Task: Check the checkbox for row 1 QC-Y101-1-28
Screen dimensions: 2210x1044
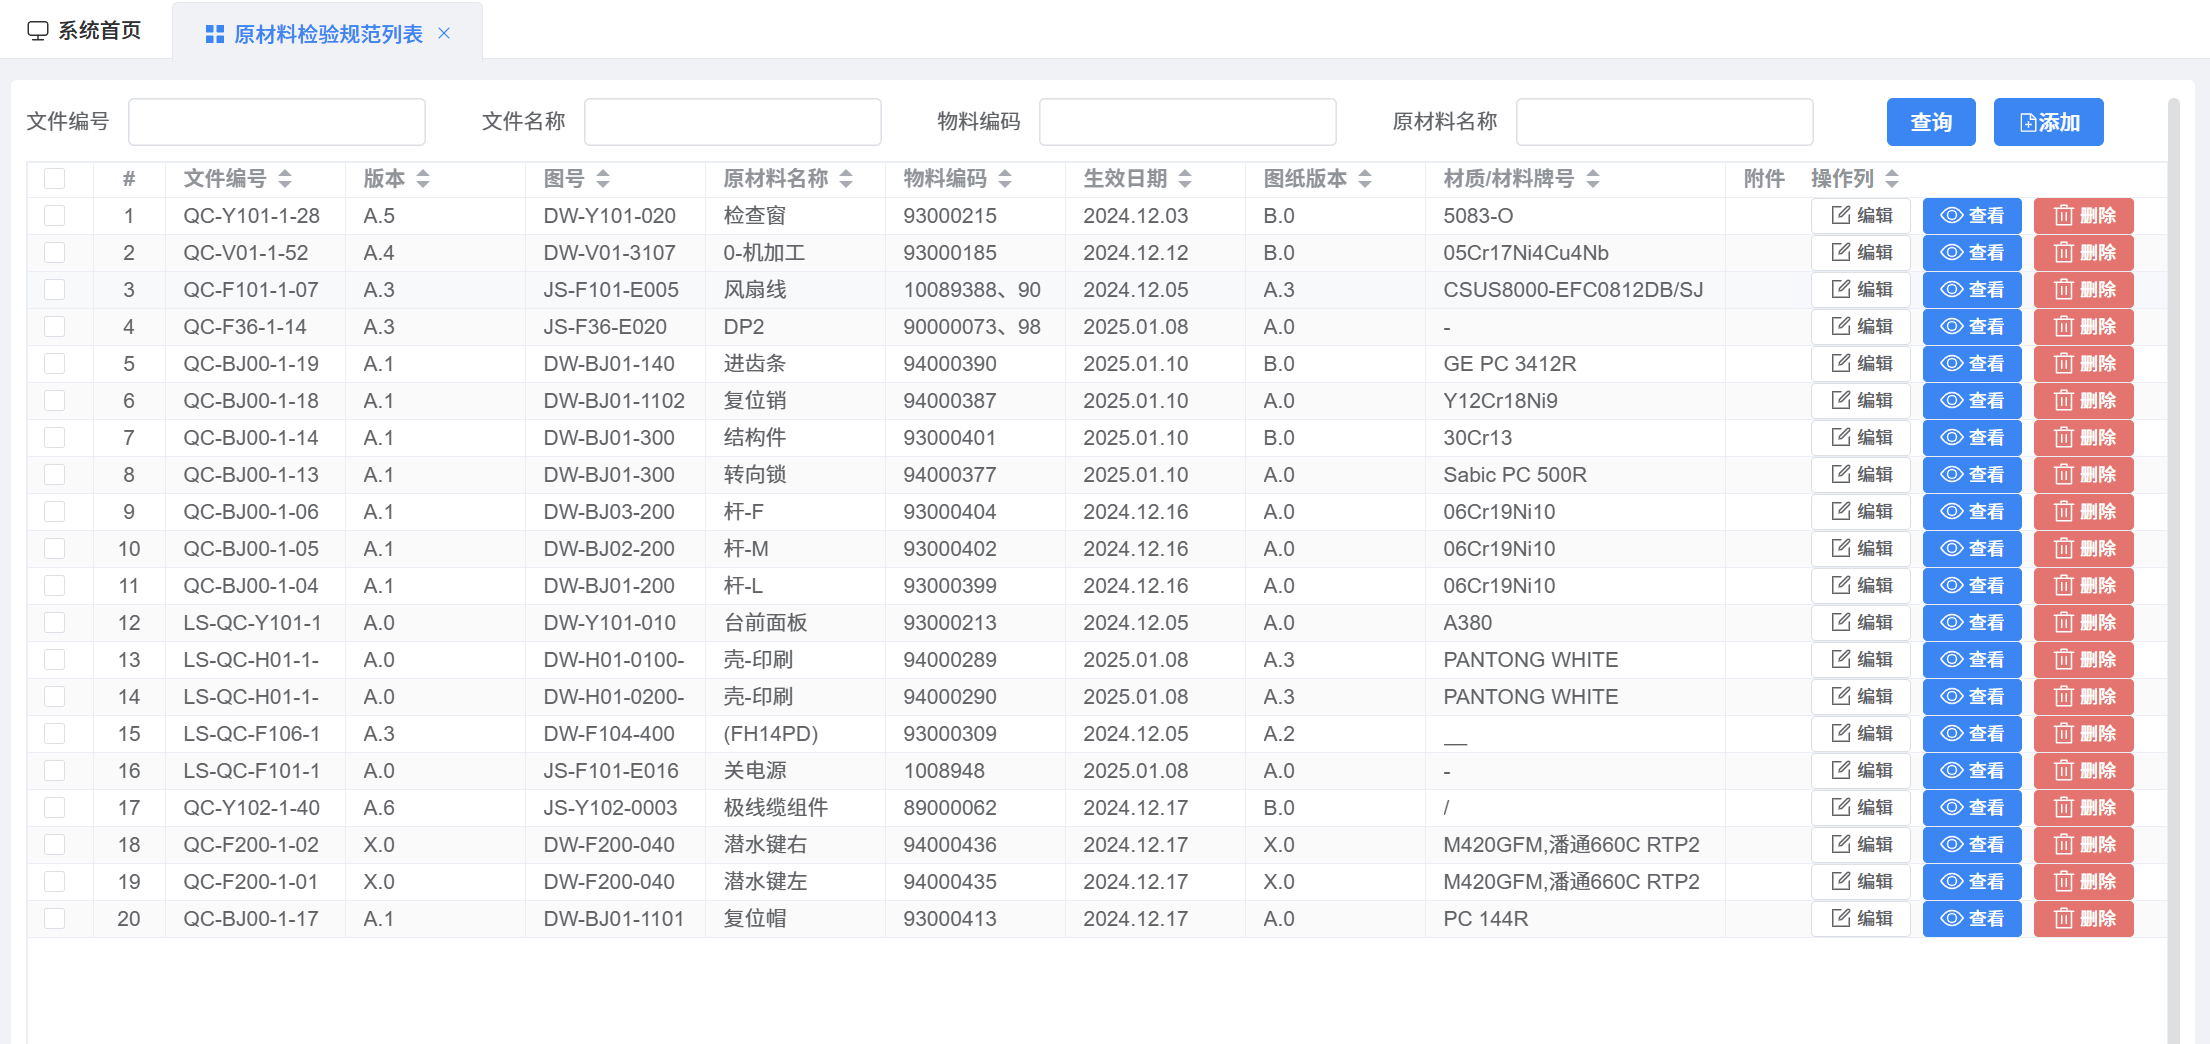Action: tap(55, 216)
